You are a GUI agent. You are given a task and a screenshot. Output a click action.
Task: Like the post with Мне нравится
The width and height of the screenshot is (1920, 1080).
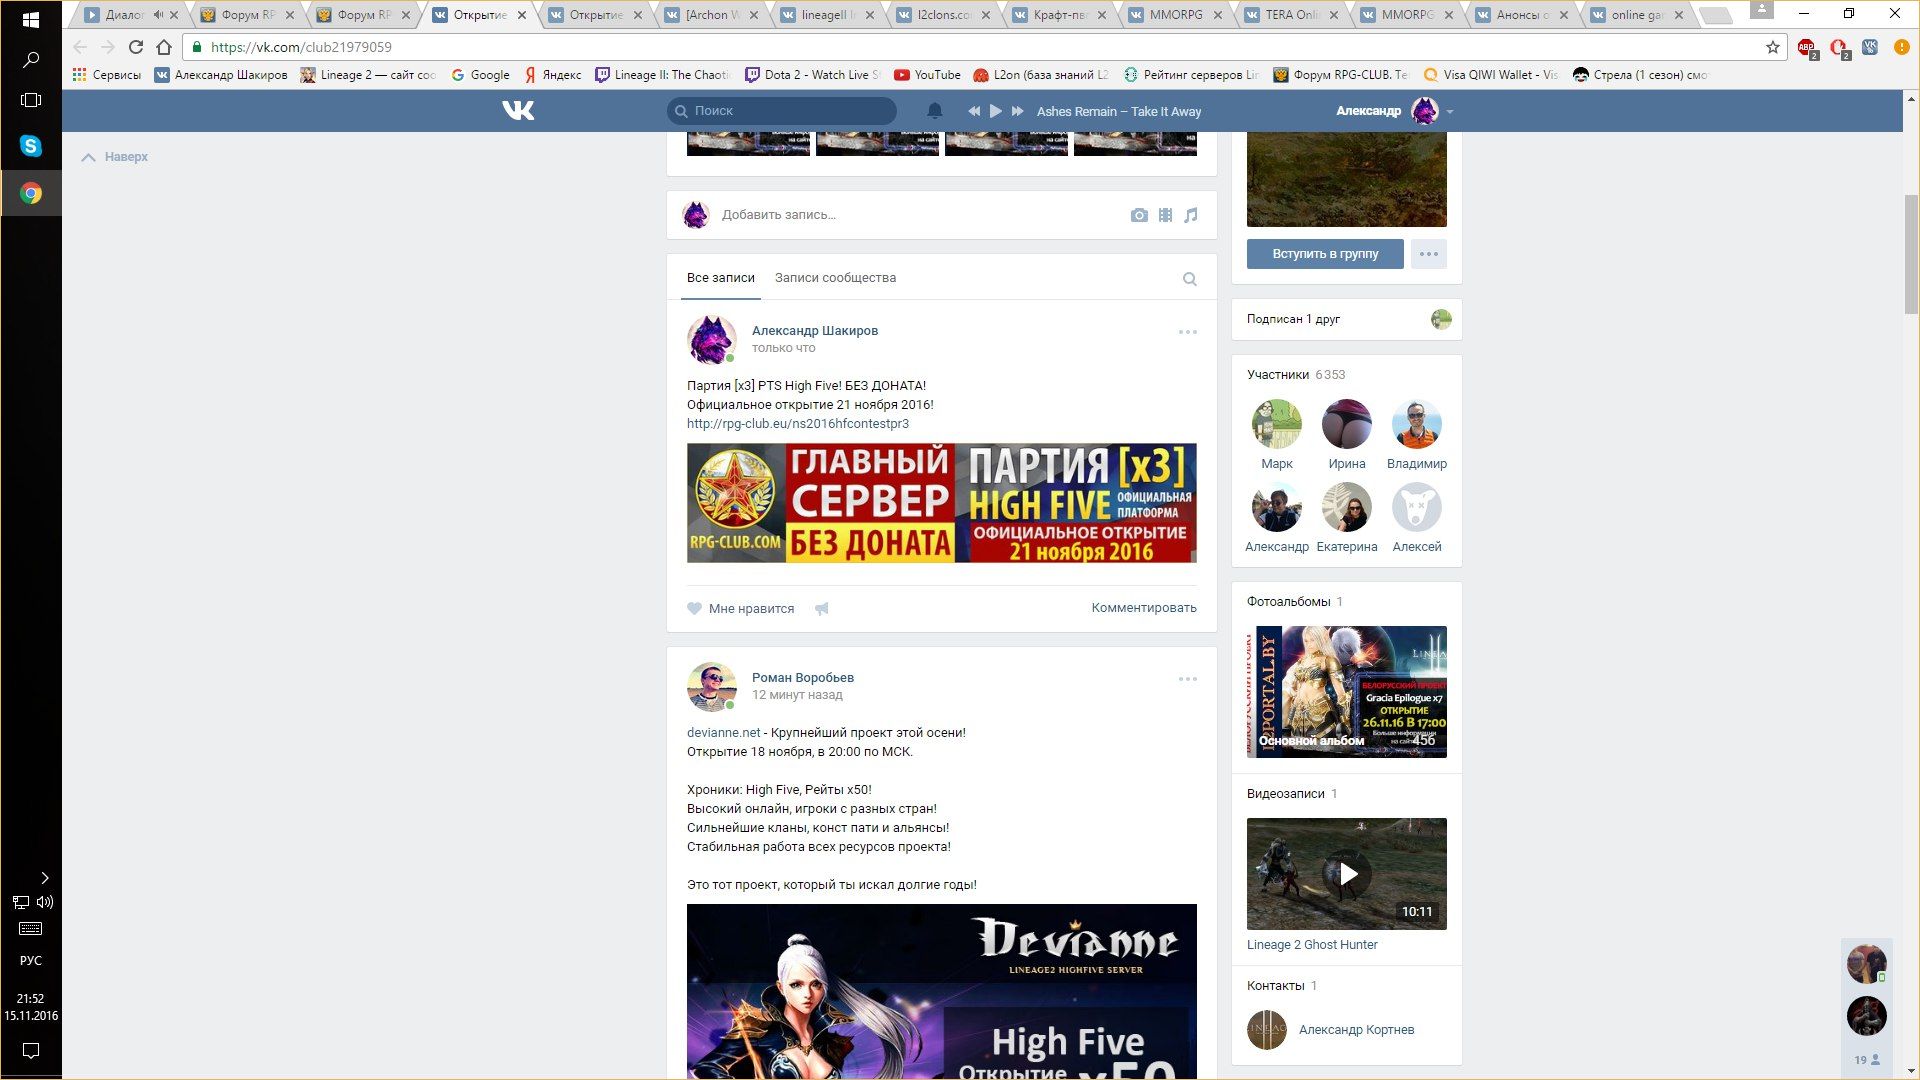(x=741, y=608)
